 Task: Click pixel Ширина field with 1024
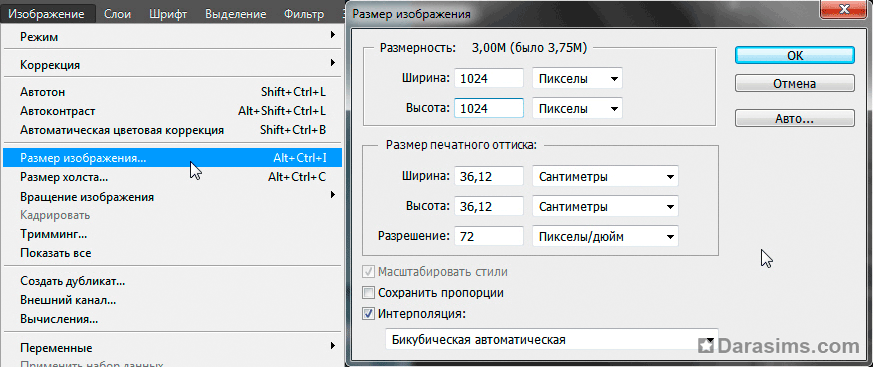[x=489, y=79]
